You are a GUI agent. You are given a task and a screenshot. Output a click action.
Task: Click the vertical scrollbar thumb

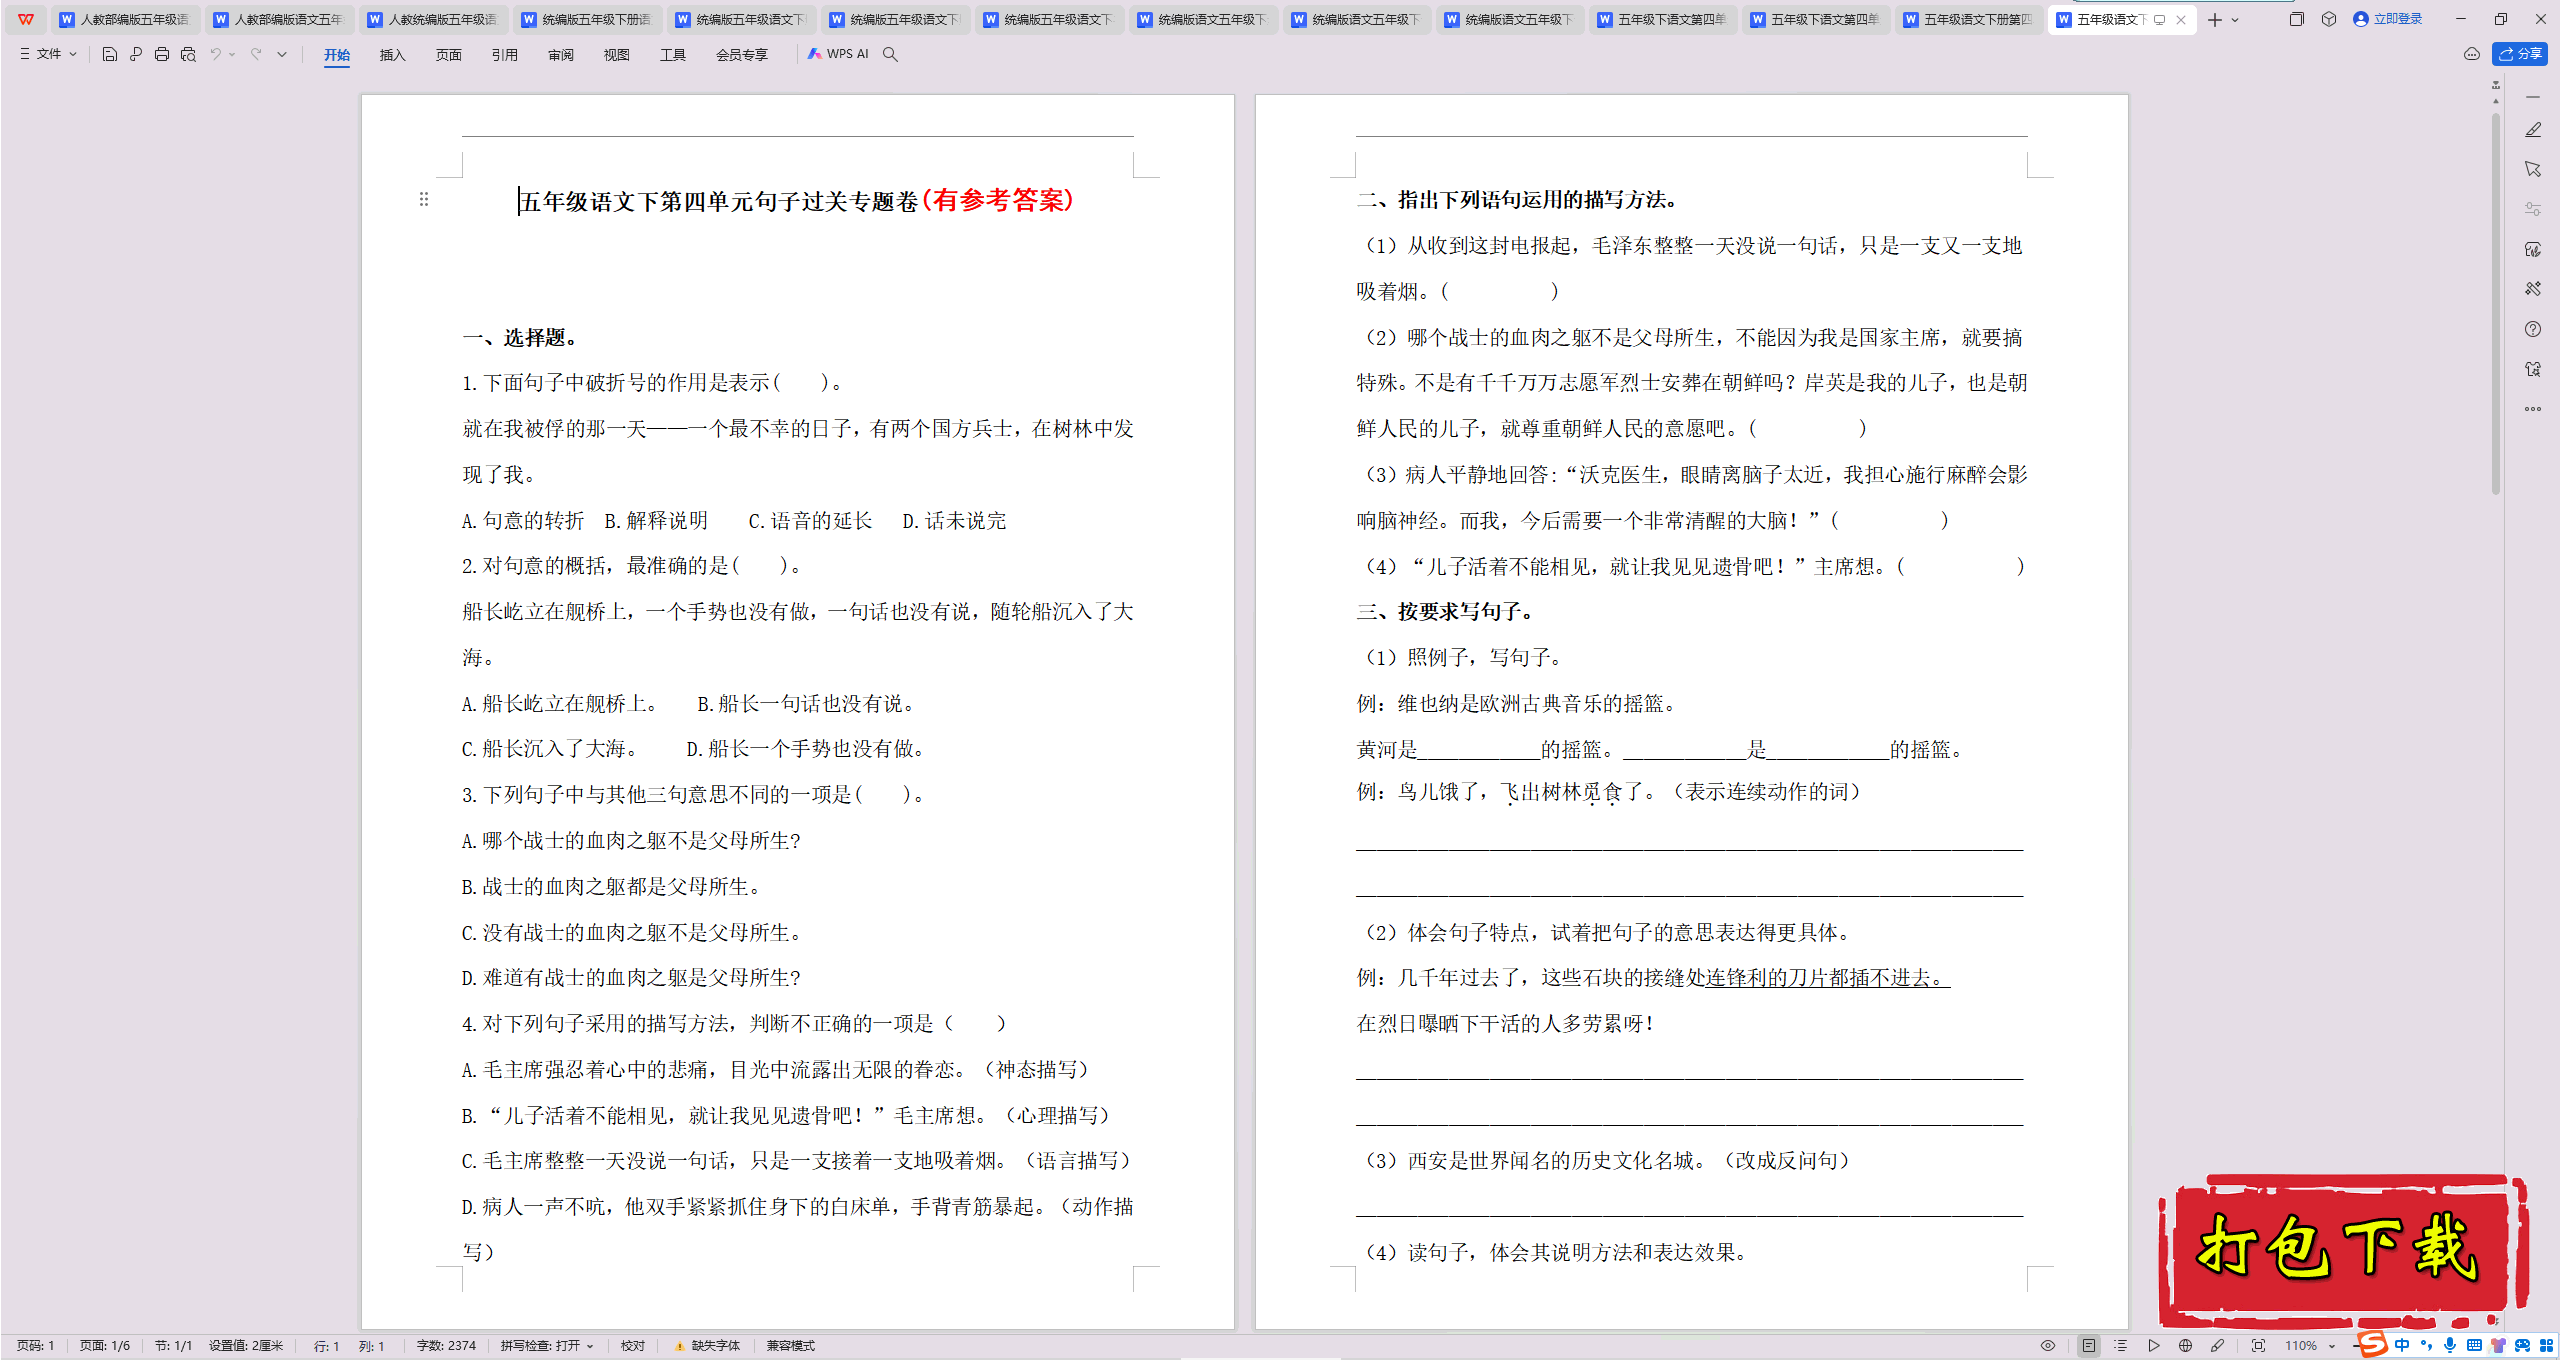[x=2496, y=305]
